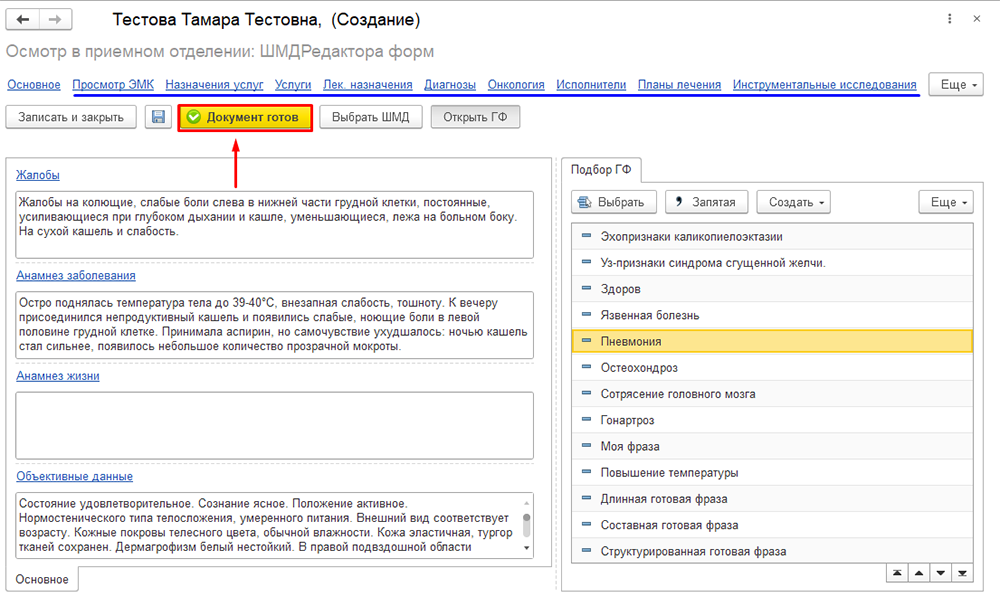Expand the top Еще dropdown in navigation bar
The width and height of the screenshot is (1000, 596).
click(956, 84)
